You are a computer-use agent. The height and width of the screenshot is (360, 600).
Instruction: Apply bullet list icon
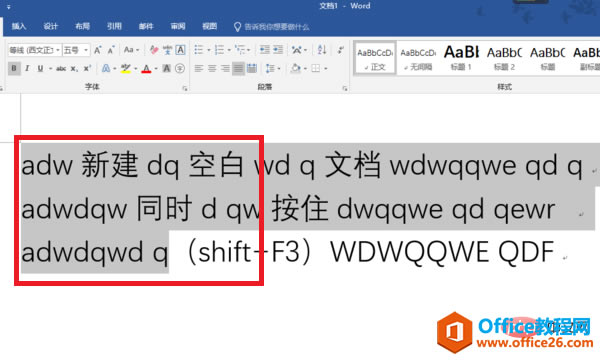pyautogui.click(x=199, y=50)
